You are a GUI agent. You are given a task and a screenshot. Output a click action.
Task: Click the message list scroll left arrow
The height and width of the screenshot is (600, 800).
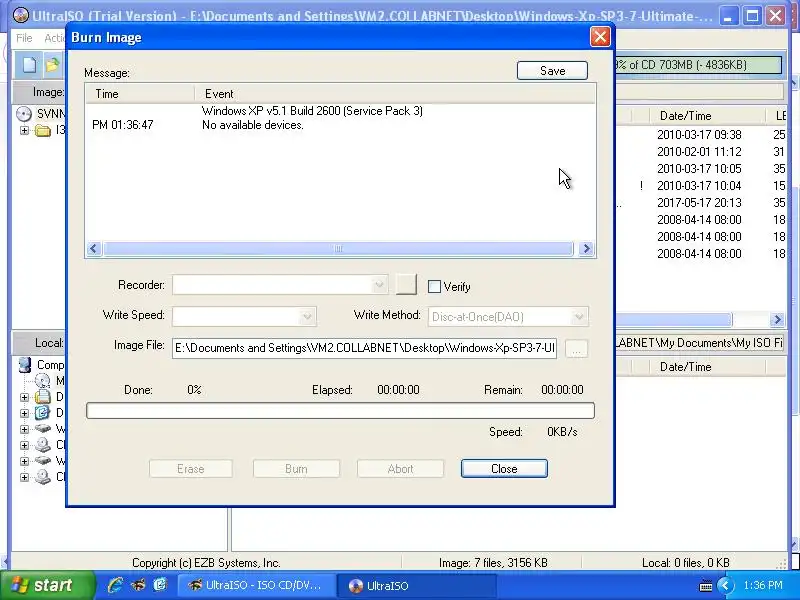(x=93, y=248)
